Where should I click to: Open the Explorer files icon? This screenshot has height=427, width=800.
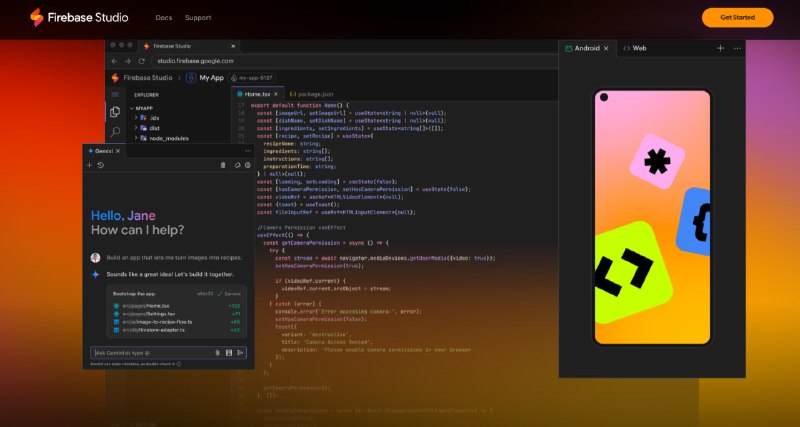point(115,112)
